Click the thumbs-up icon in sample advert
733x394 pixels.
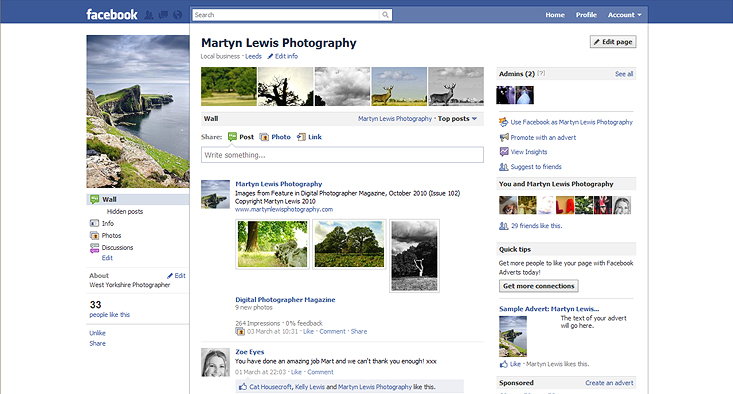tap(503, 364)
